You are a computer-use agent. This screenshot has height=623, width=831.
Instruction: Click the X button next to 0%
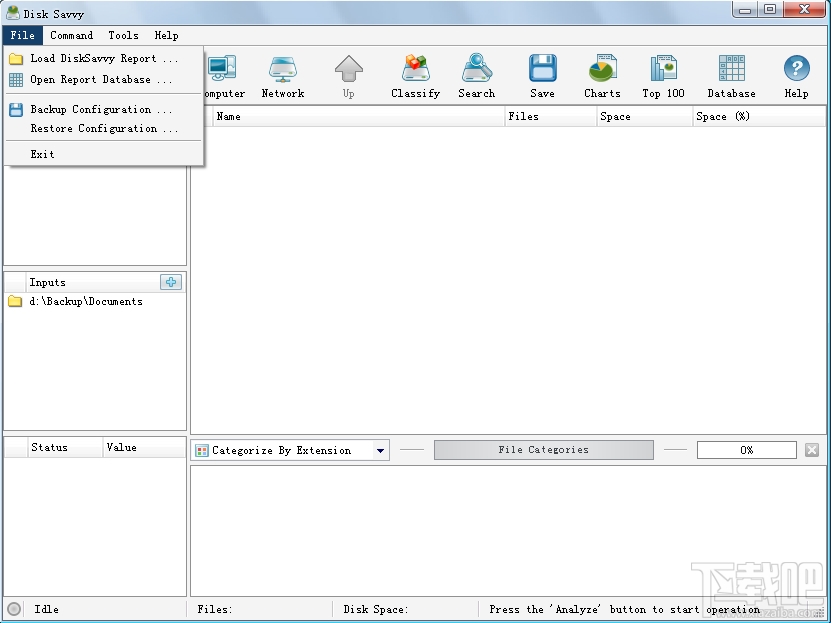(811, 450)
